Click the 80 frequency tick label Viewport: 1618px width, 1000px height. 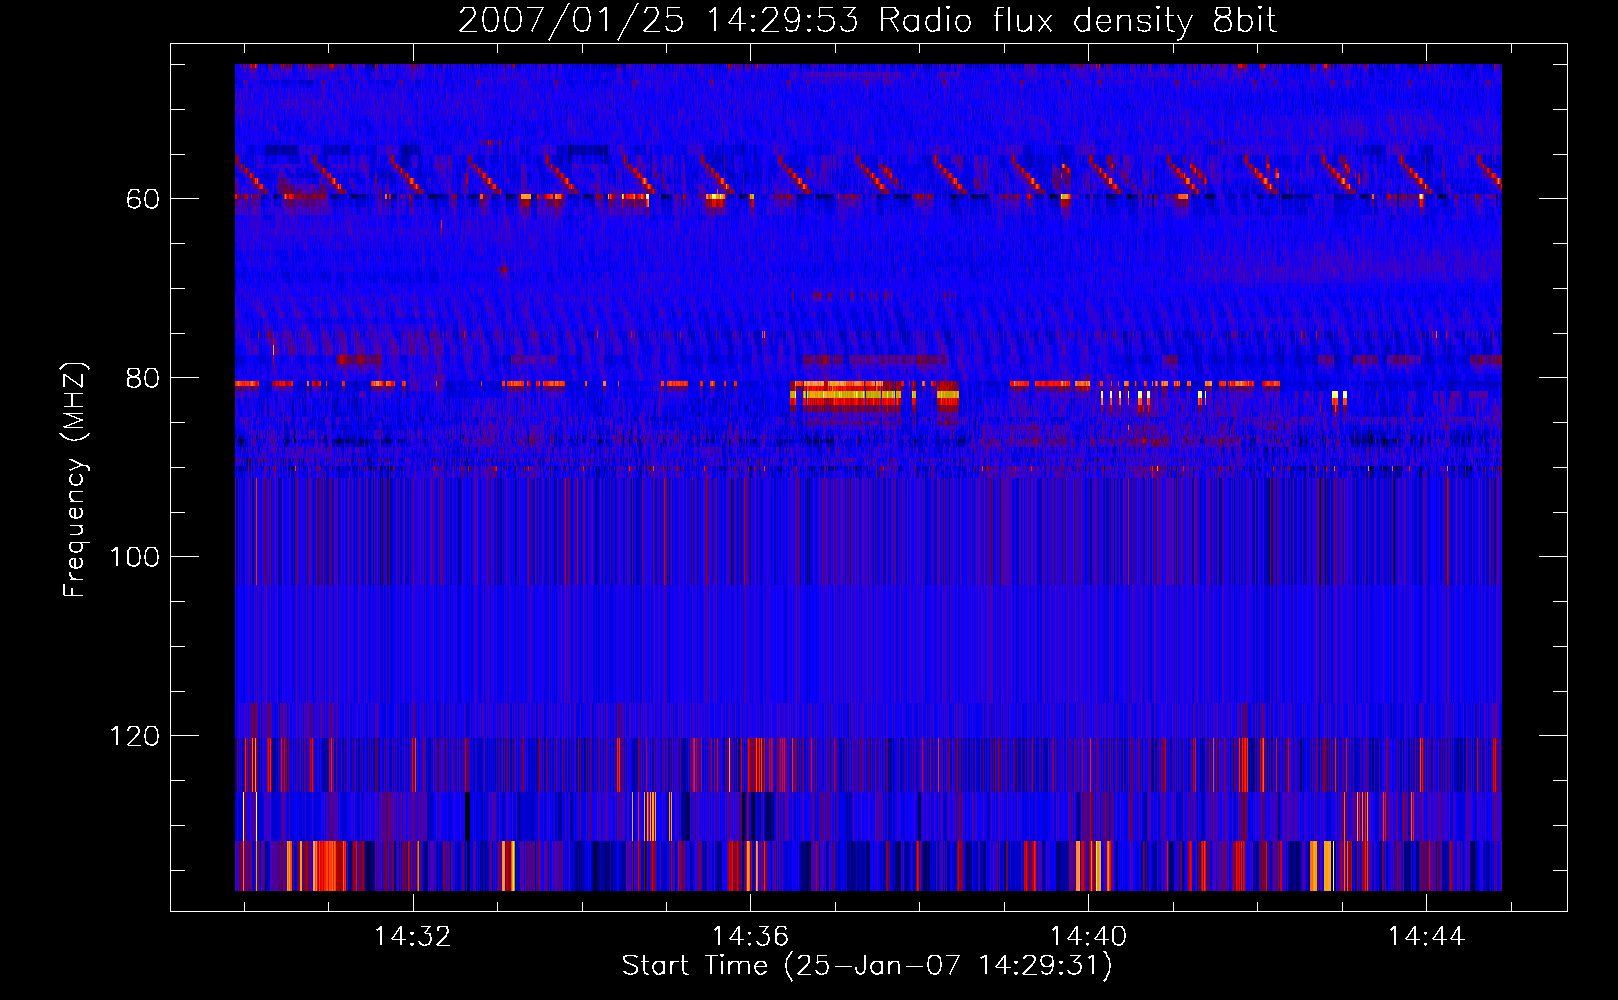143,378
